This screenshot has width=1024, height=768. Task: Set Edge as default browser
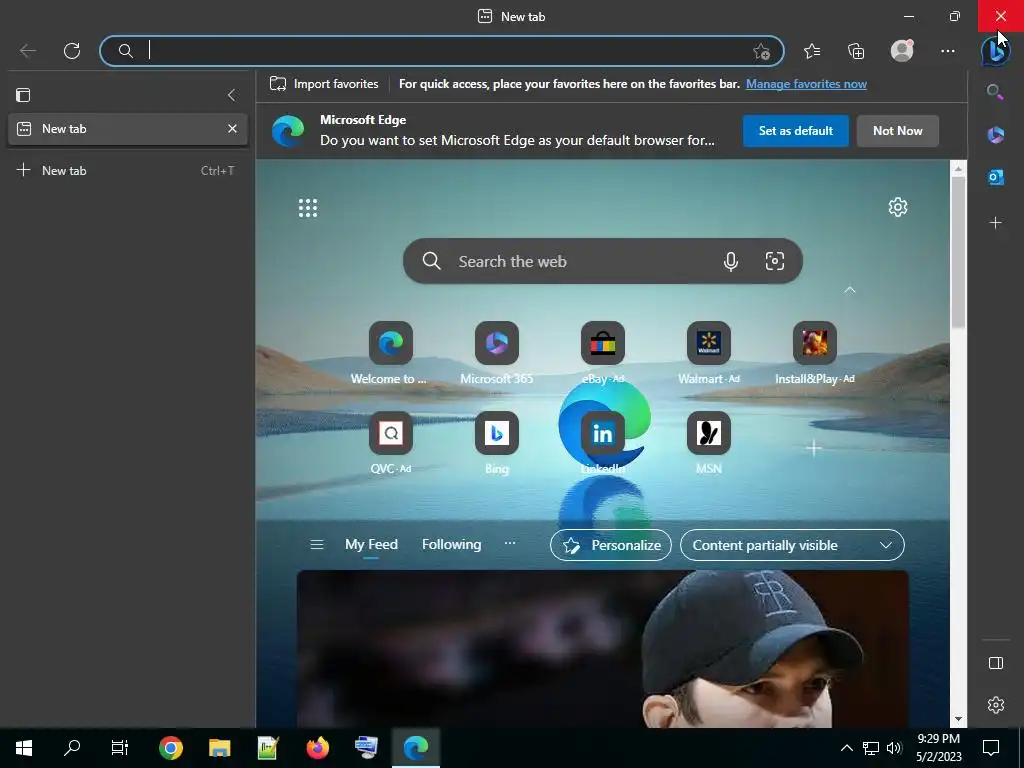795,131
